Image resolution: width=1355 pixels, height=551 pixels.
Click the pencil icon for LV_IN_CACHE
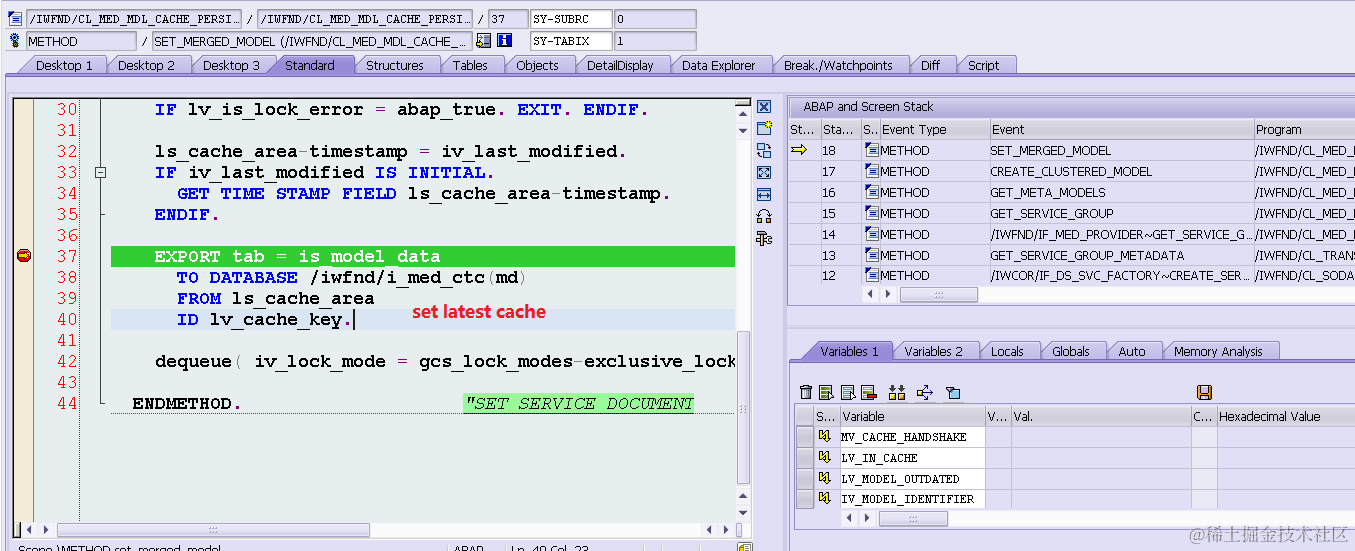(x=826, y=457)
